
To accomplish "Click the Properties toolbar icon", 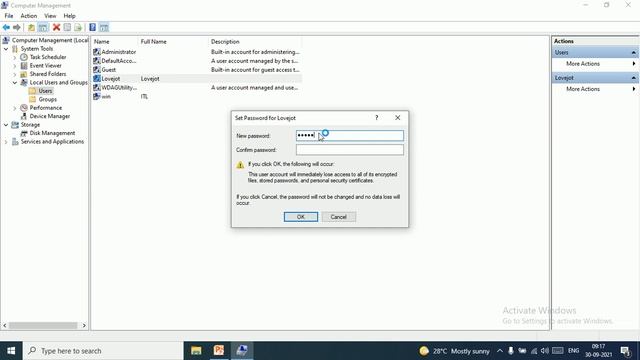I will point(67,27).
